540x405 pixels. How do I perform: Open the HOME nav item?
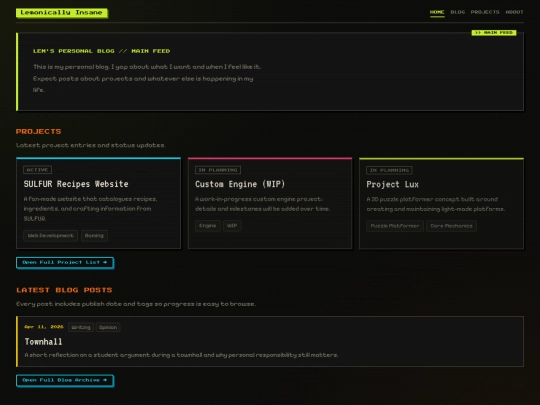click(437, 12)
